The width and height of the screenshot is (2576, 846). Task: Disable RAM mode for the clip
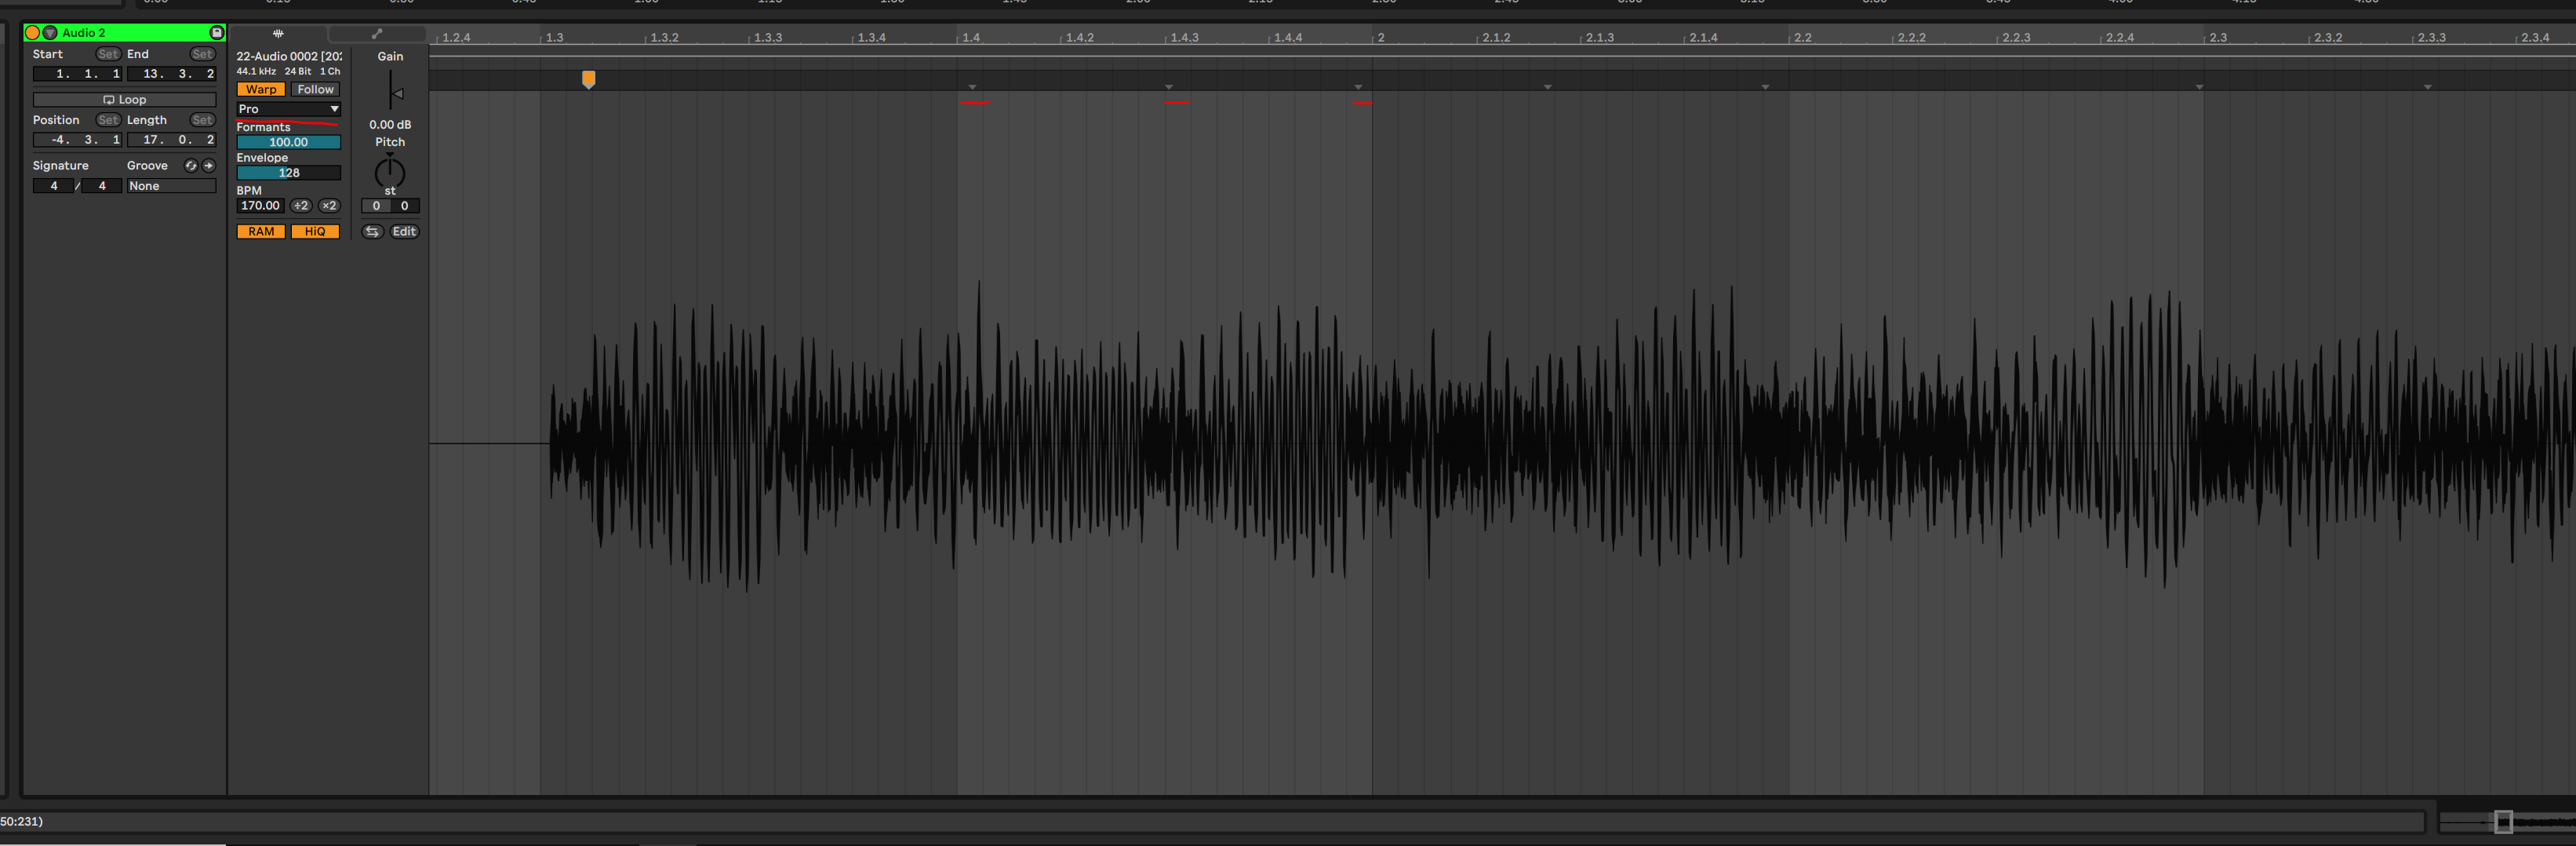pos(261,232)
